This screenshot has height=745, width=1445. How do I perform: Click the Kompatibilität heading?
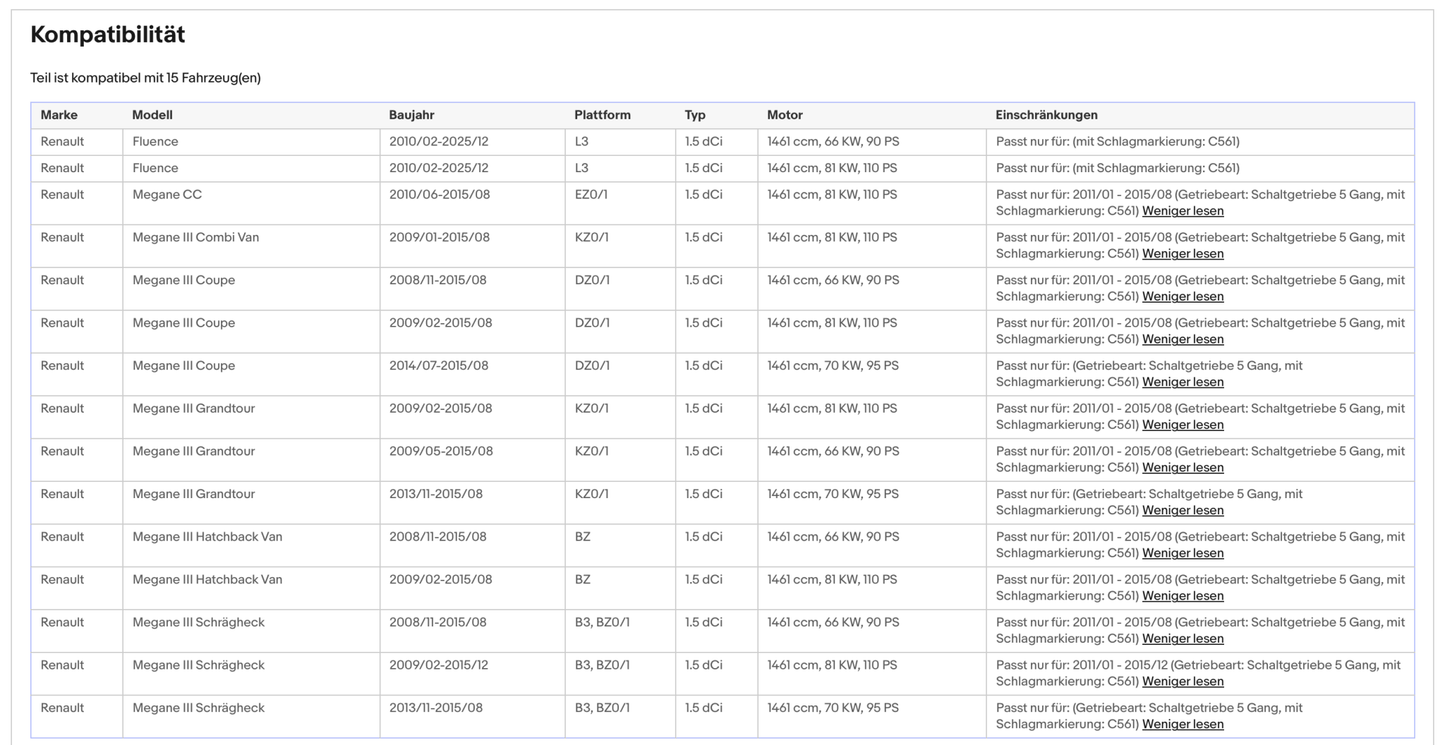coord(108,35)
